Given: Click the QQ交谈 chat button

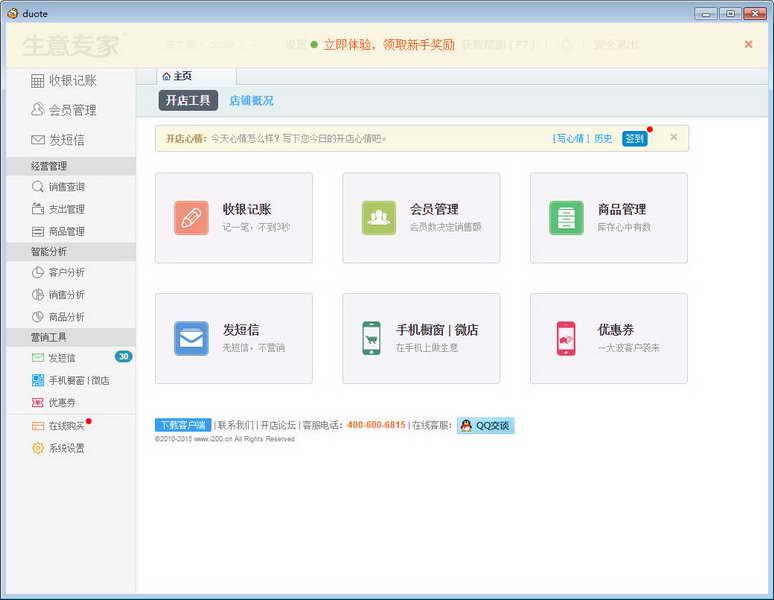Looking at the screenshot, I should coord(486,425).
